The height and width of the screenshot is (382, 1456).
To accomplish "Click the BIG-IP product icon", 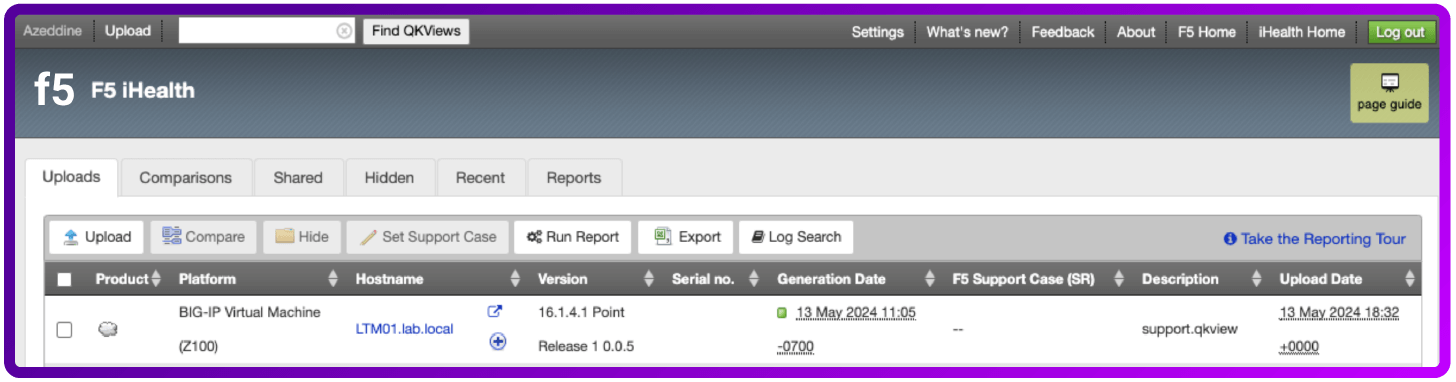I will tap(107, 329).
